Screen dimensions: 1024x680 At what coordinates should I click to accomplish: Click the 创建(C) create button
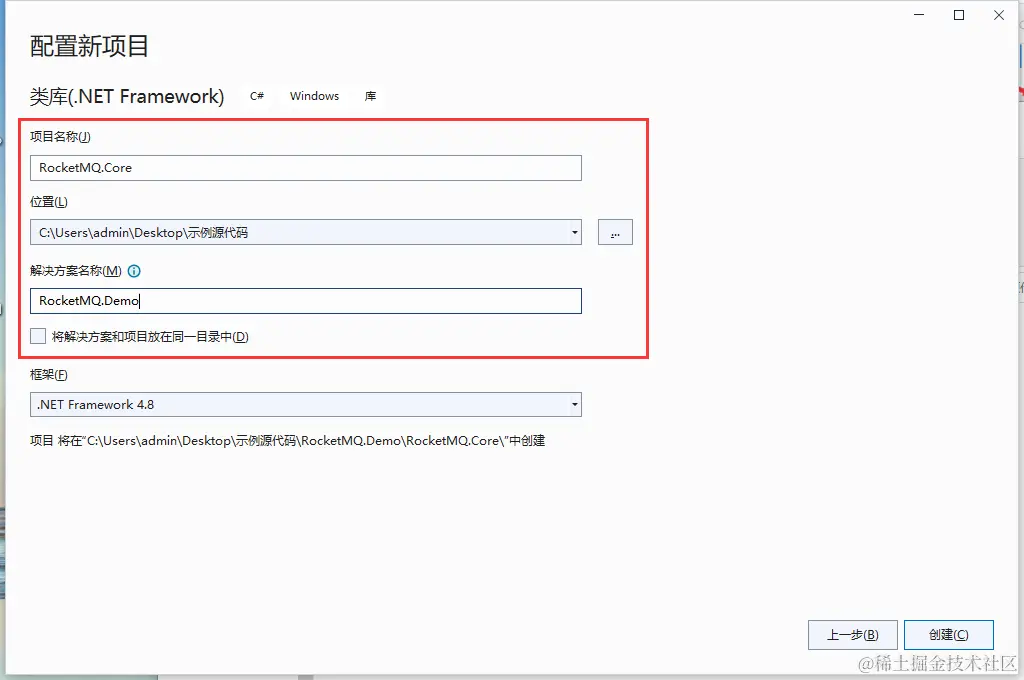[949, 635]
